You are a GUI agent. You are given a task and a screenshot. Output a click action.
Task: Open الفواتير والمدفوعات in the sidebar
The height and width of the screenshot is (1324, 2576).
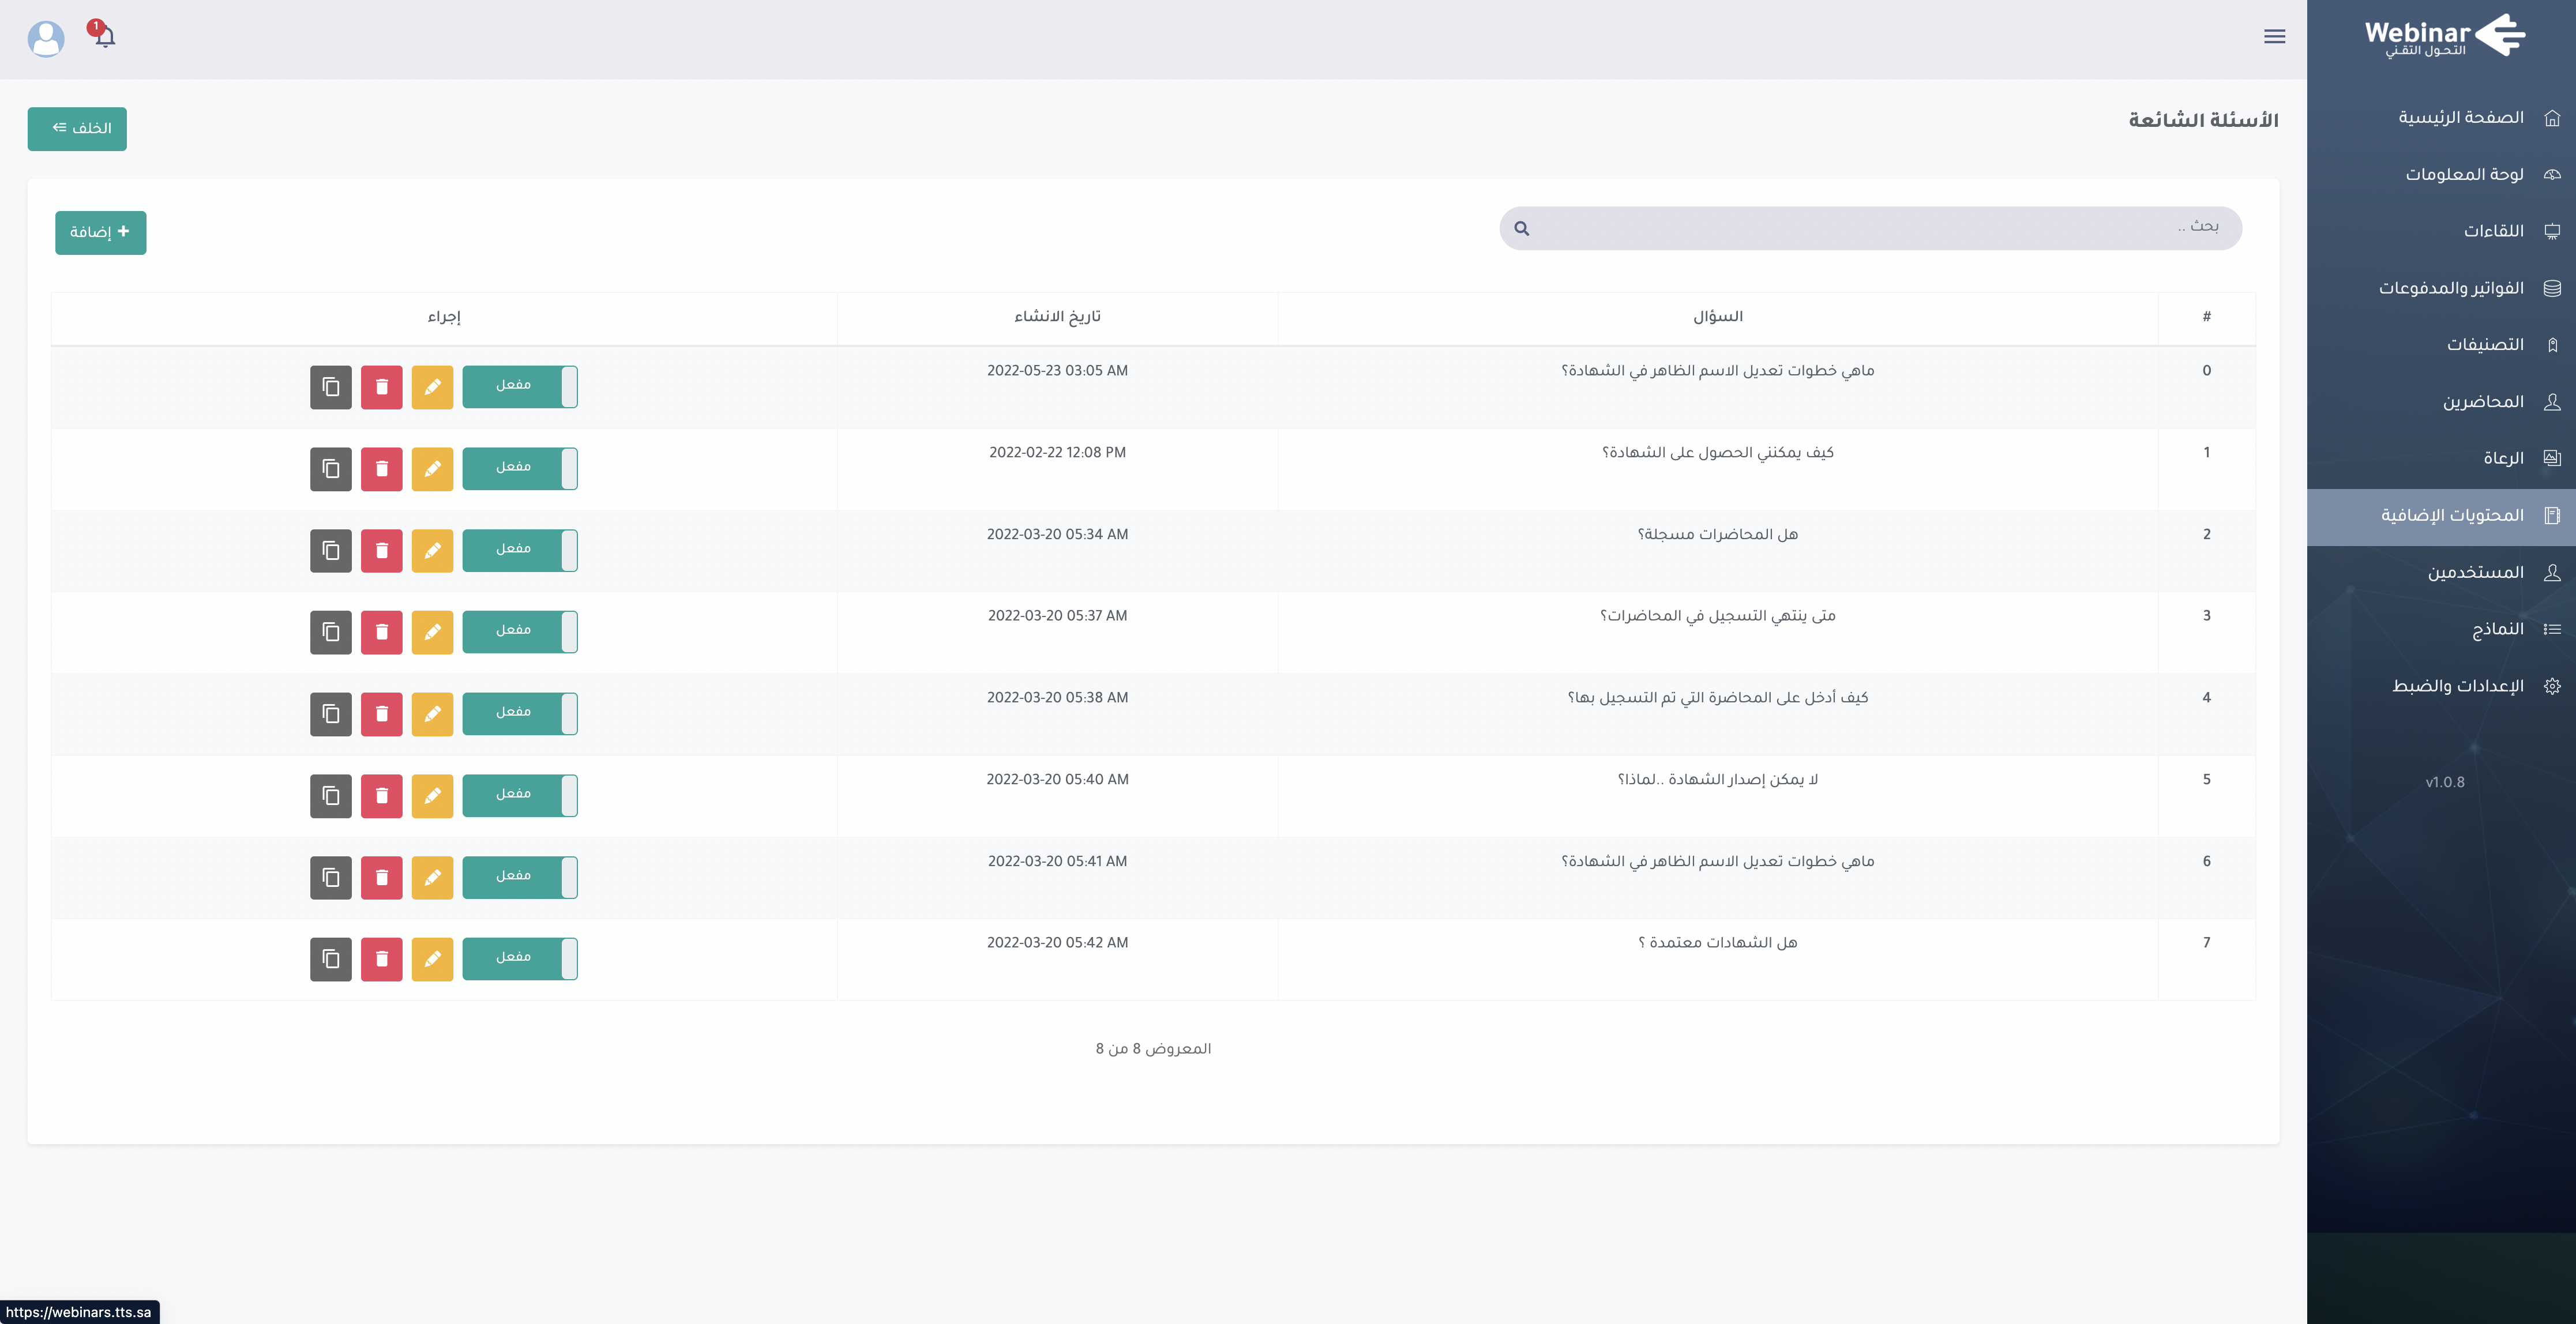tap(2441, 288)
